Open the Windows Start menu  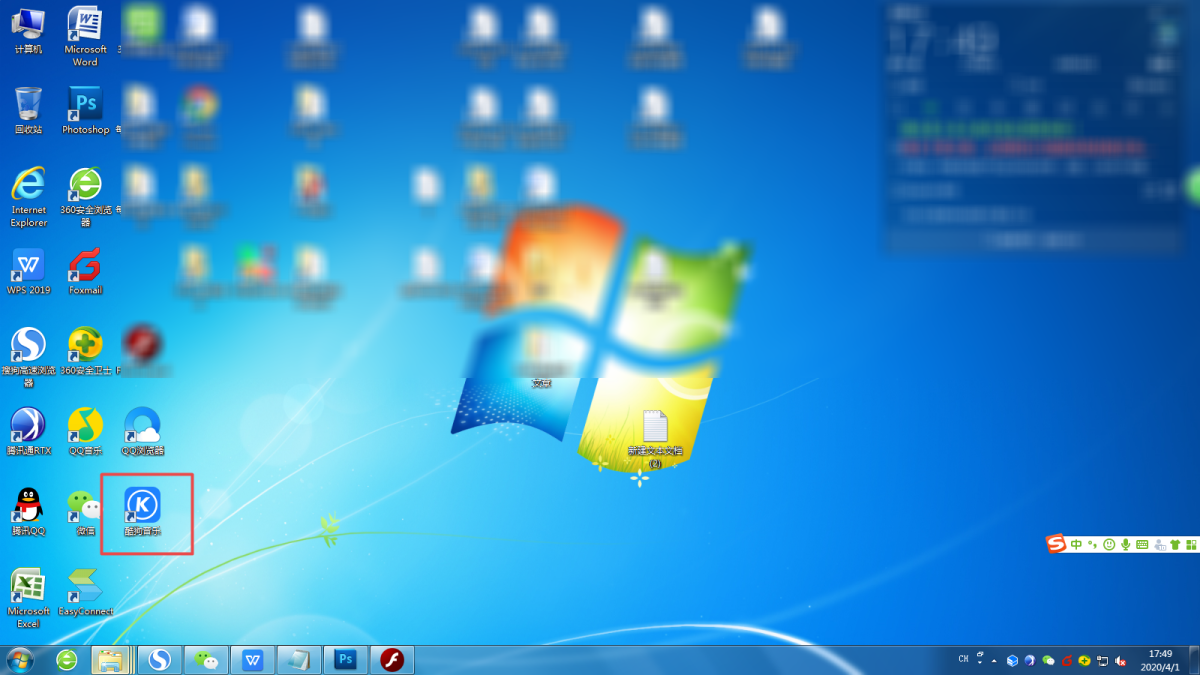[19, 660]
